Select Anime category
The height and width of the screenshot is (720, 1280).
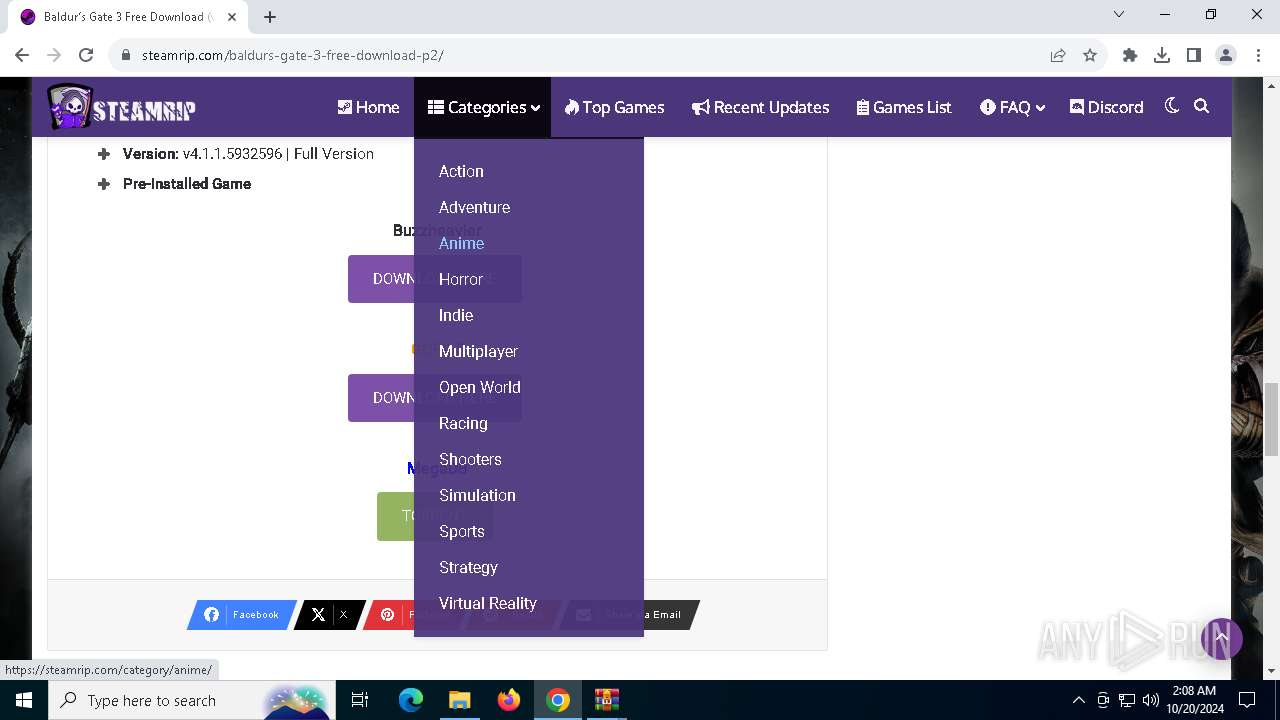click(461, 243)
